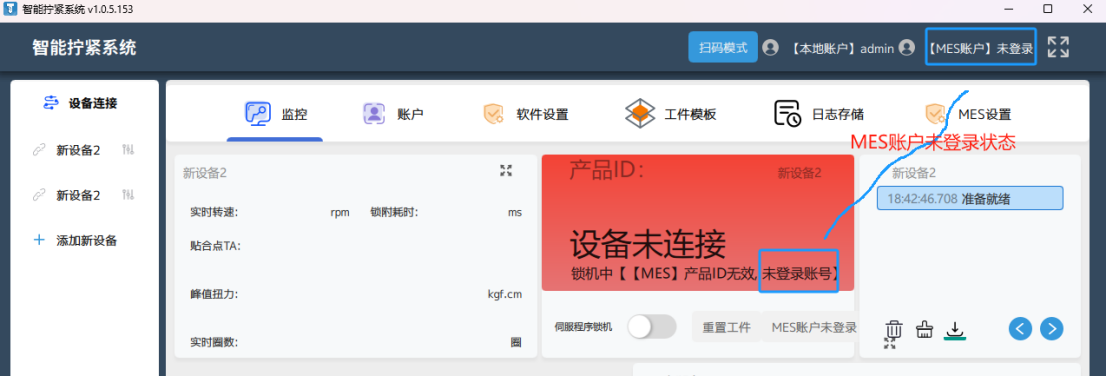The width and height of the screenshot is (1106, 376).
Task: Click the app logo in the title bar
Action: pos(11,9)
